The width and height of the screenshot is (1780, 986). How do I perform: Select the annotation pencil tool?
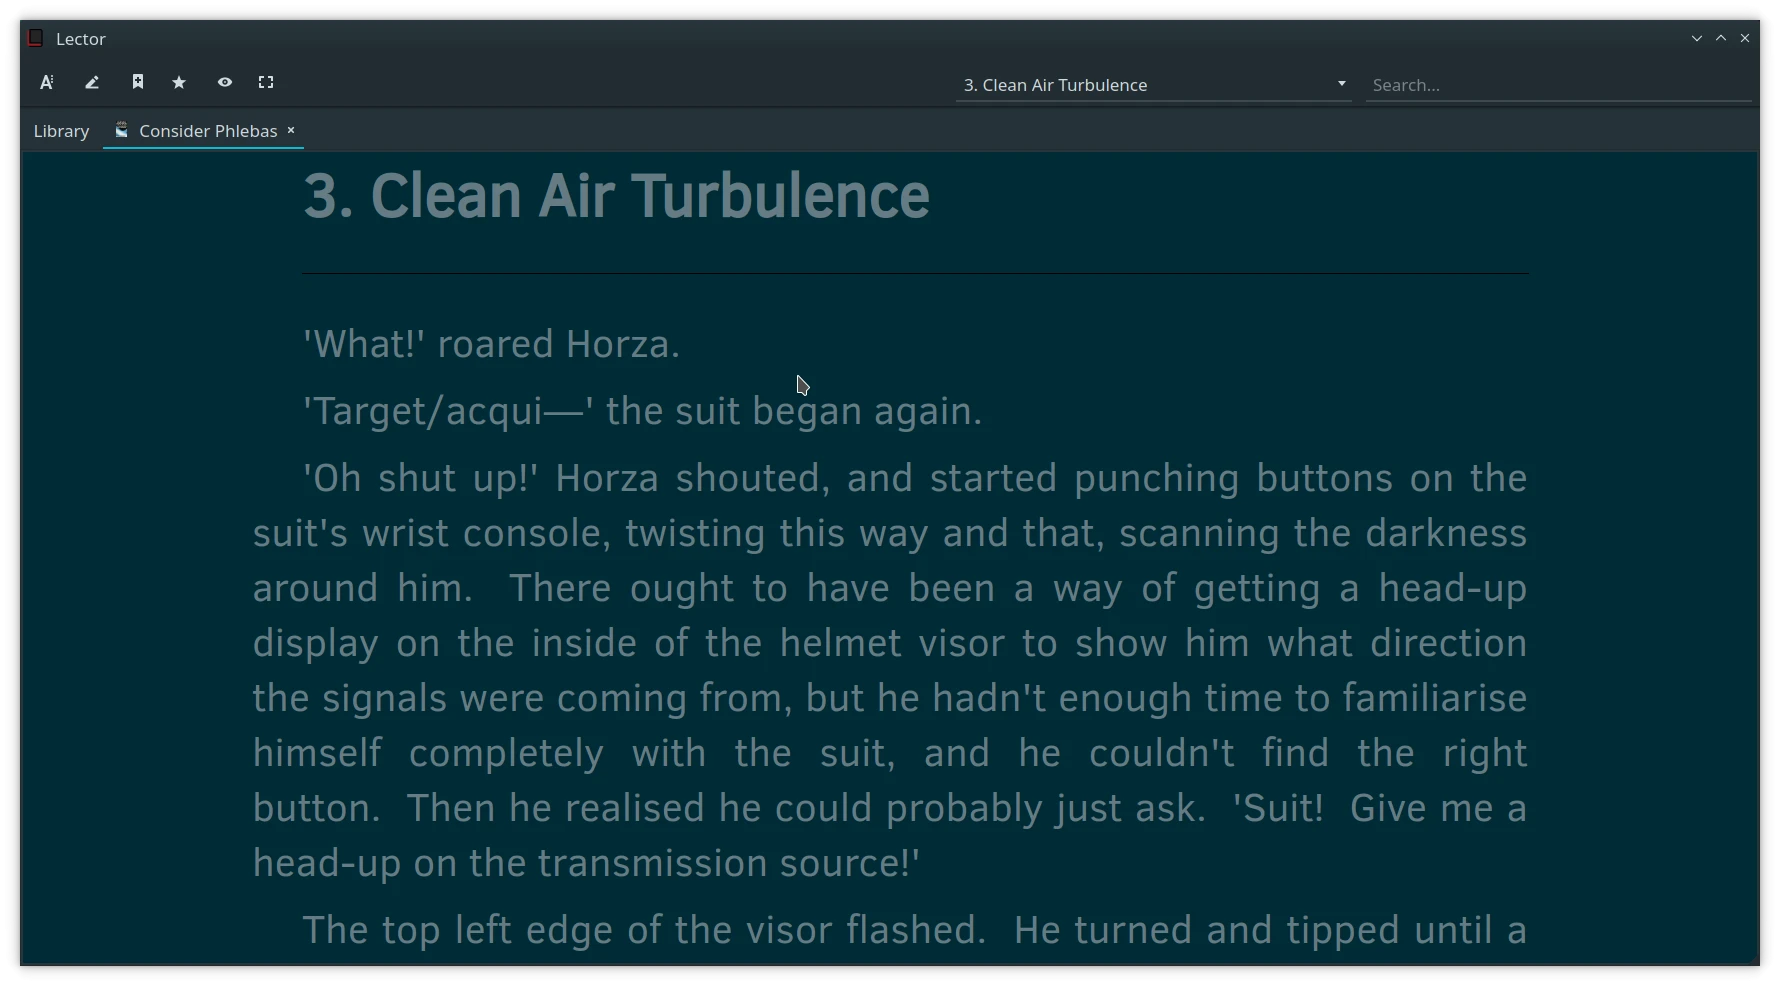coord(92,83)
